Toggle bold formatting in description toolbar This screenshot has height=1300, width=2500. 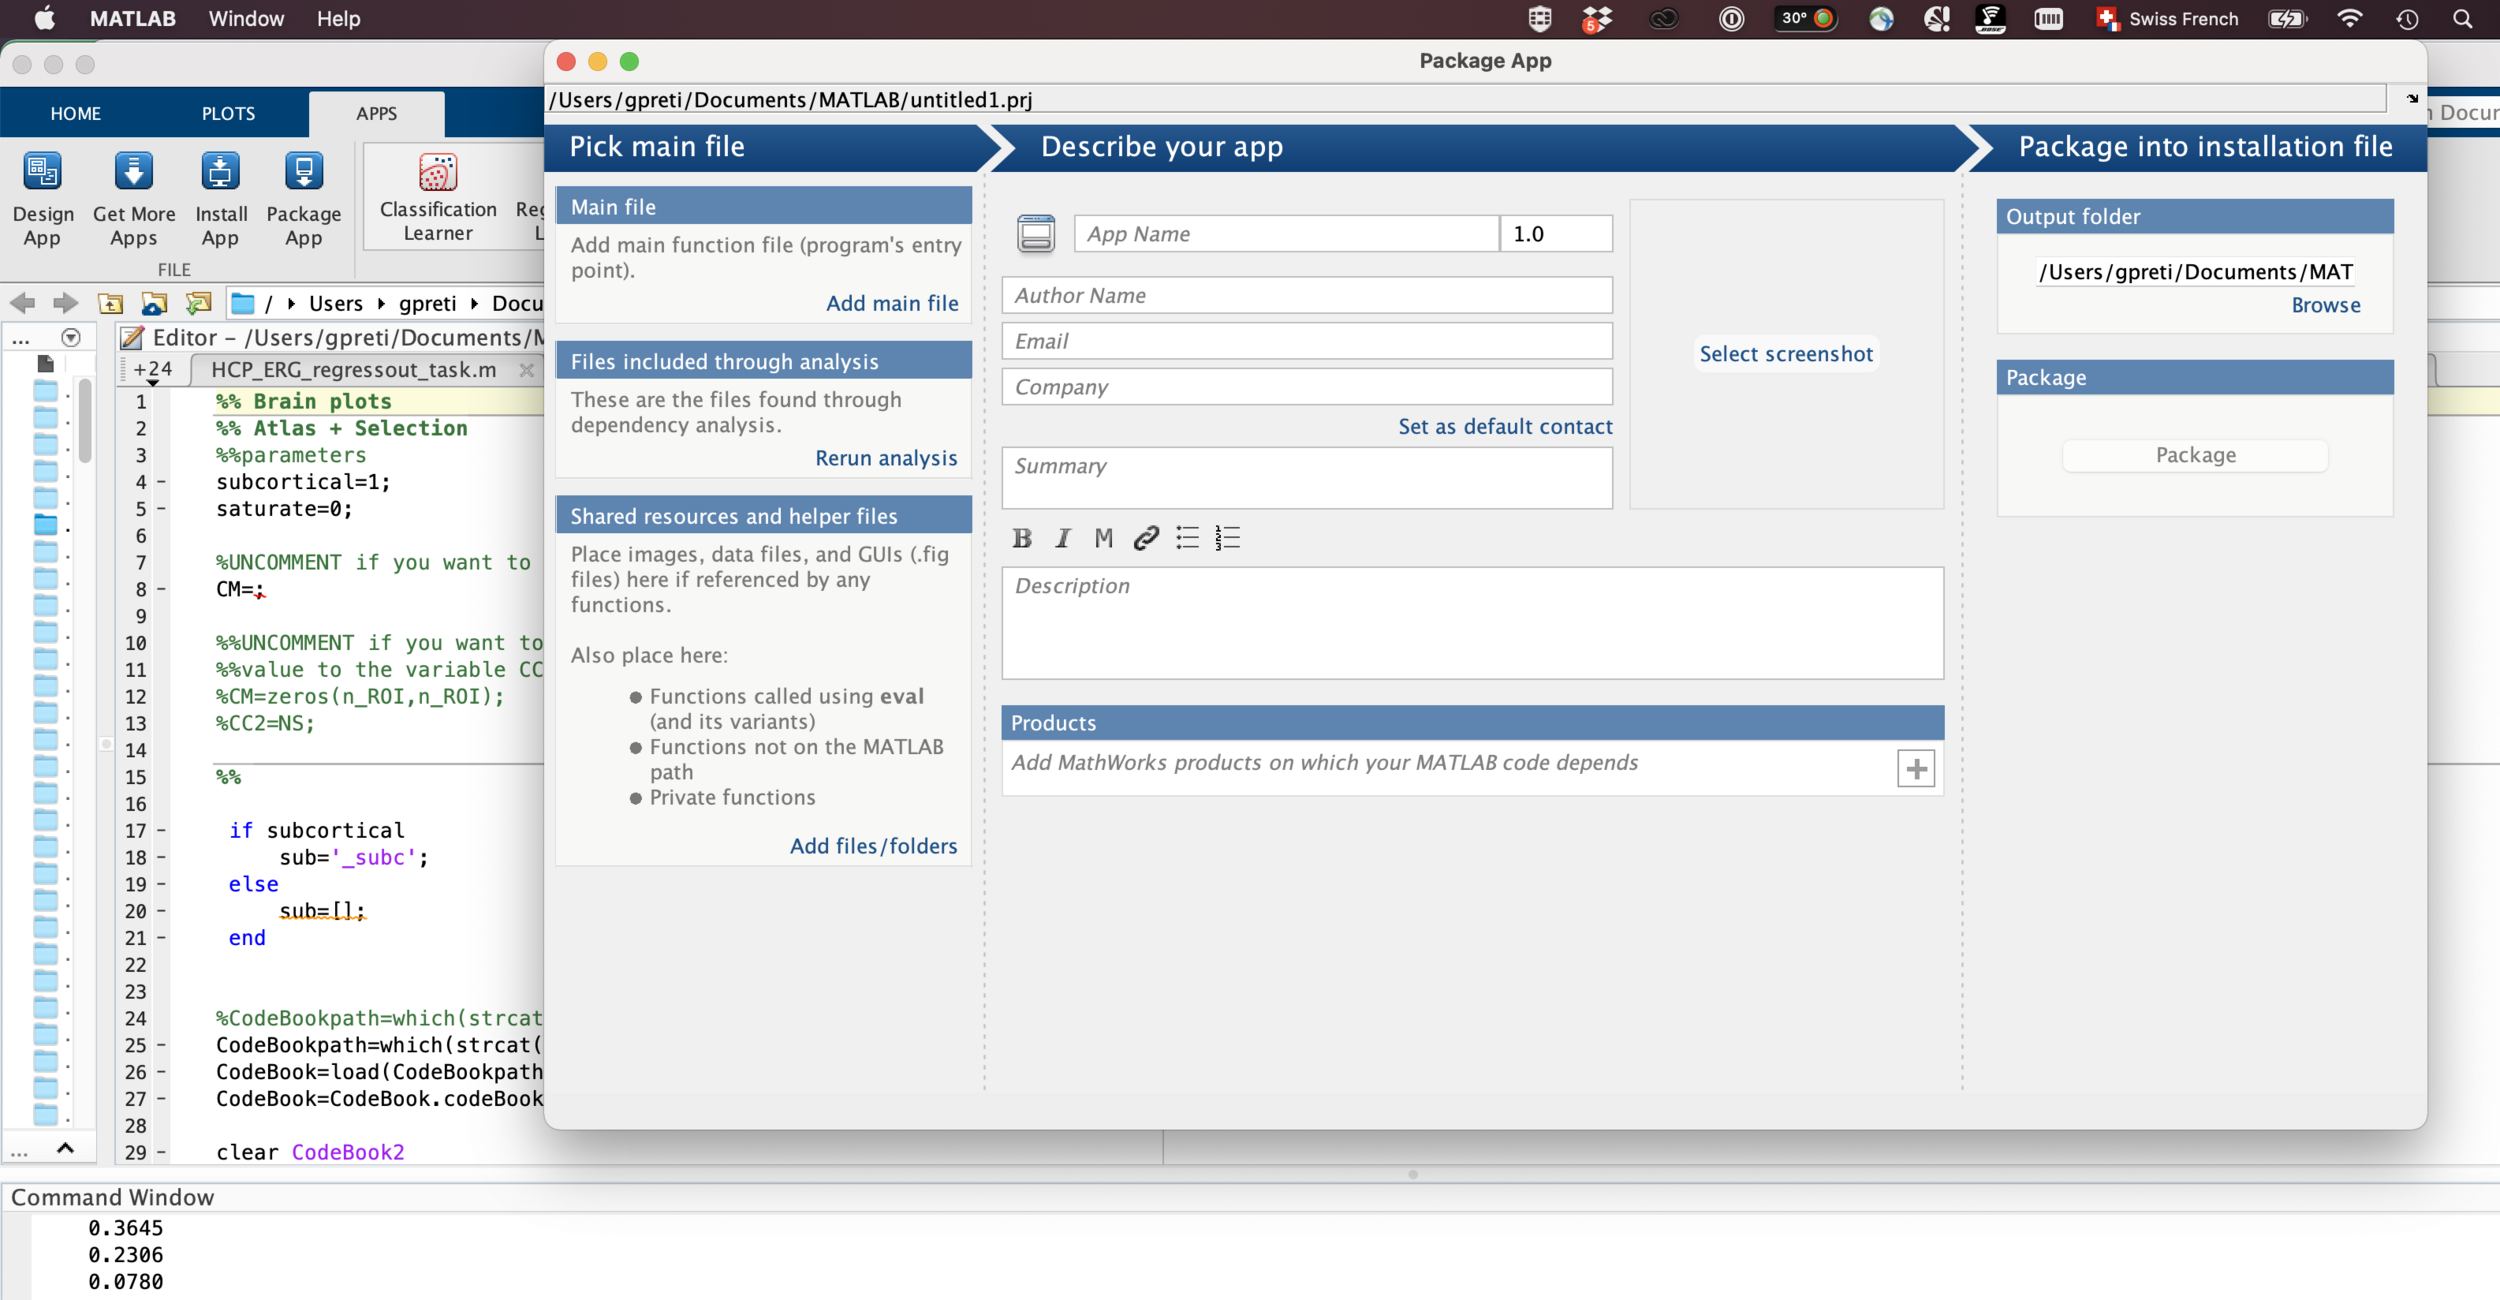click(1021, 539)
